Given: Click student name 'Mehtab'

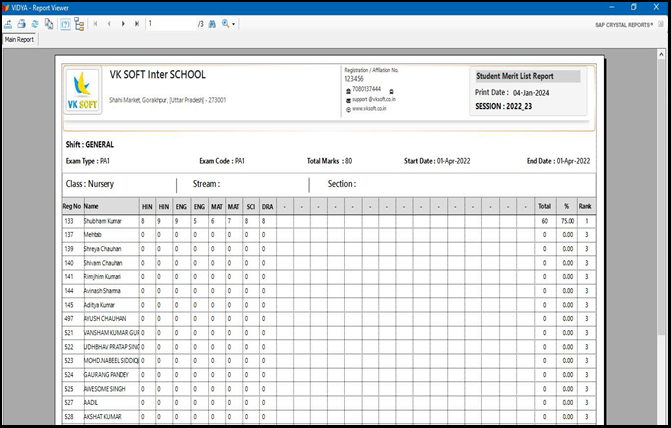Looking at the screenshot, I should click(x=92, y=235).
